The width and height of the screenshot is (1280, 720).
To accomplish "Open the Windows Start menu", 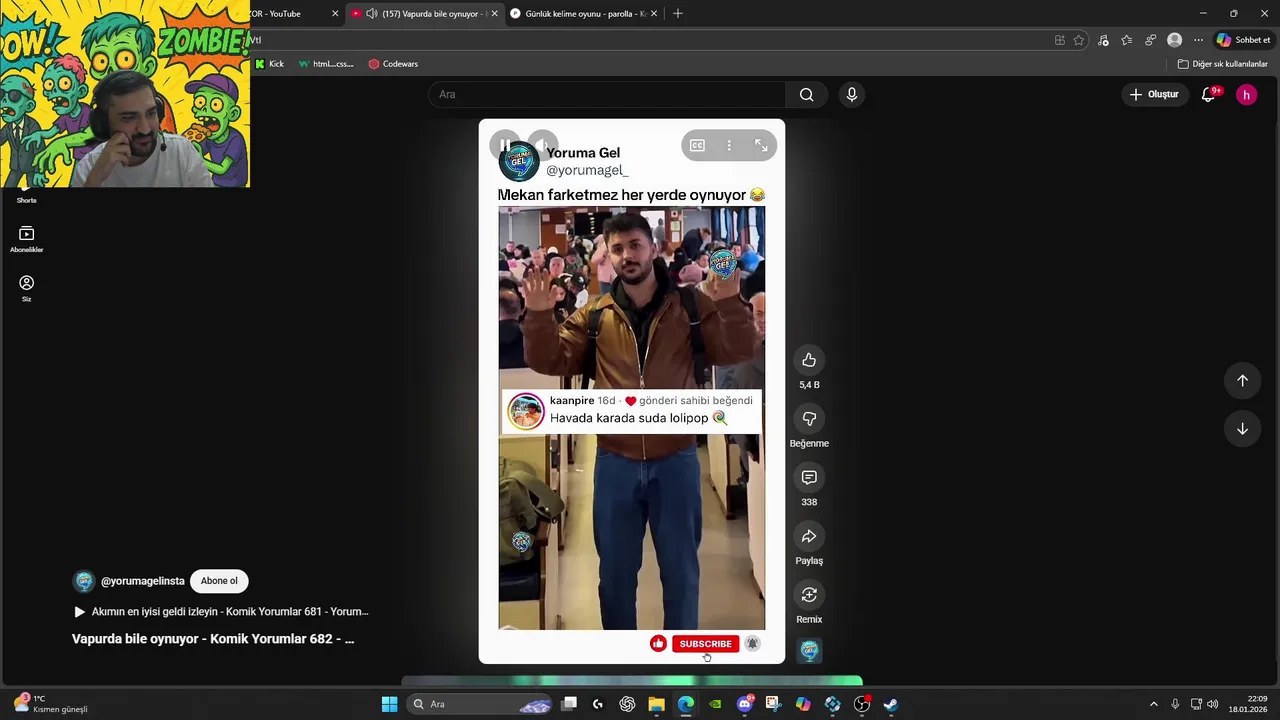I will pos(389,704).
